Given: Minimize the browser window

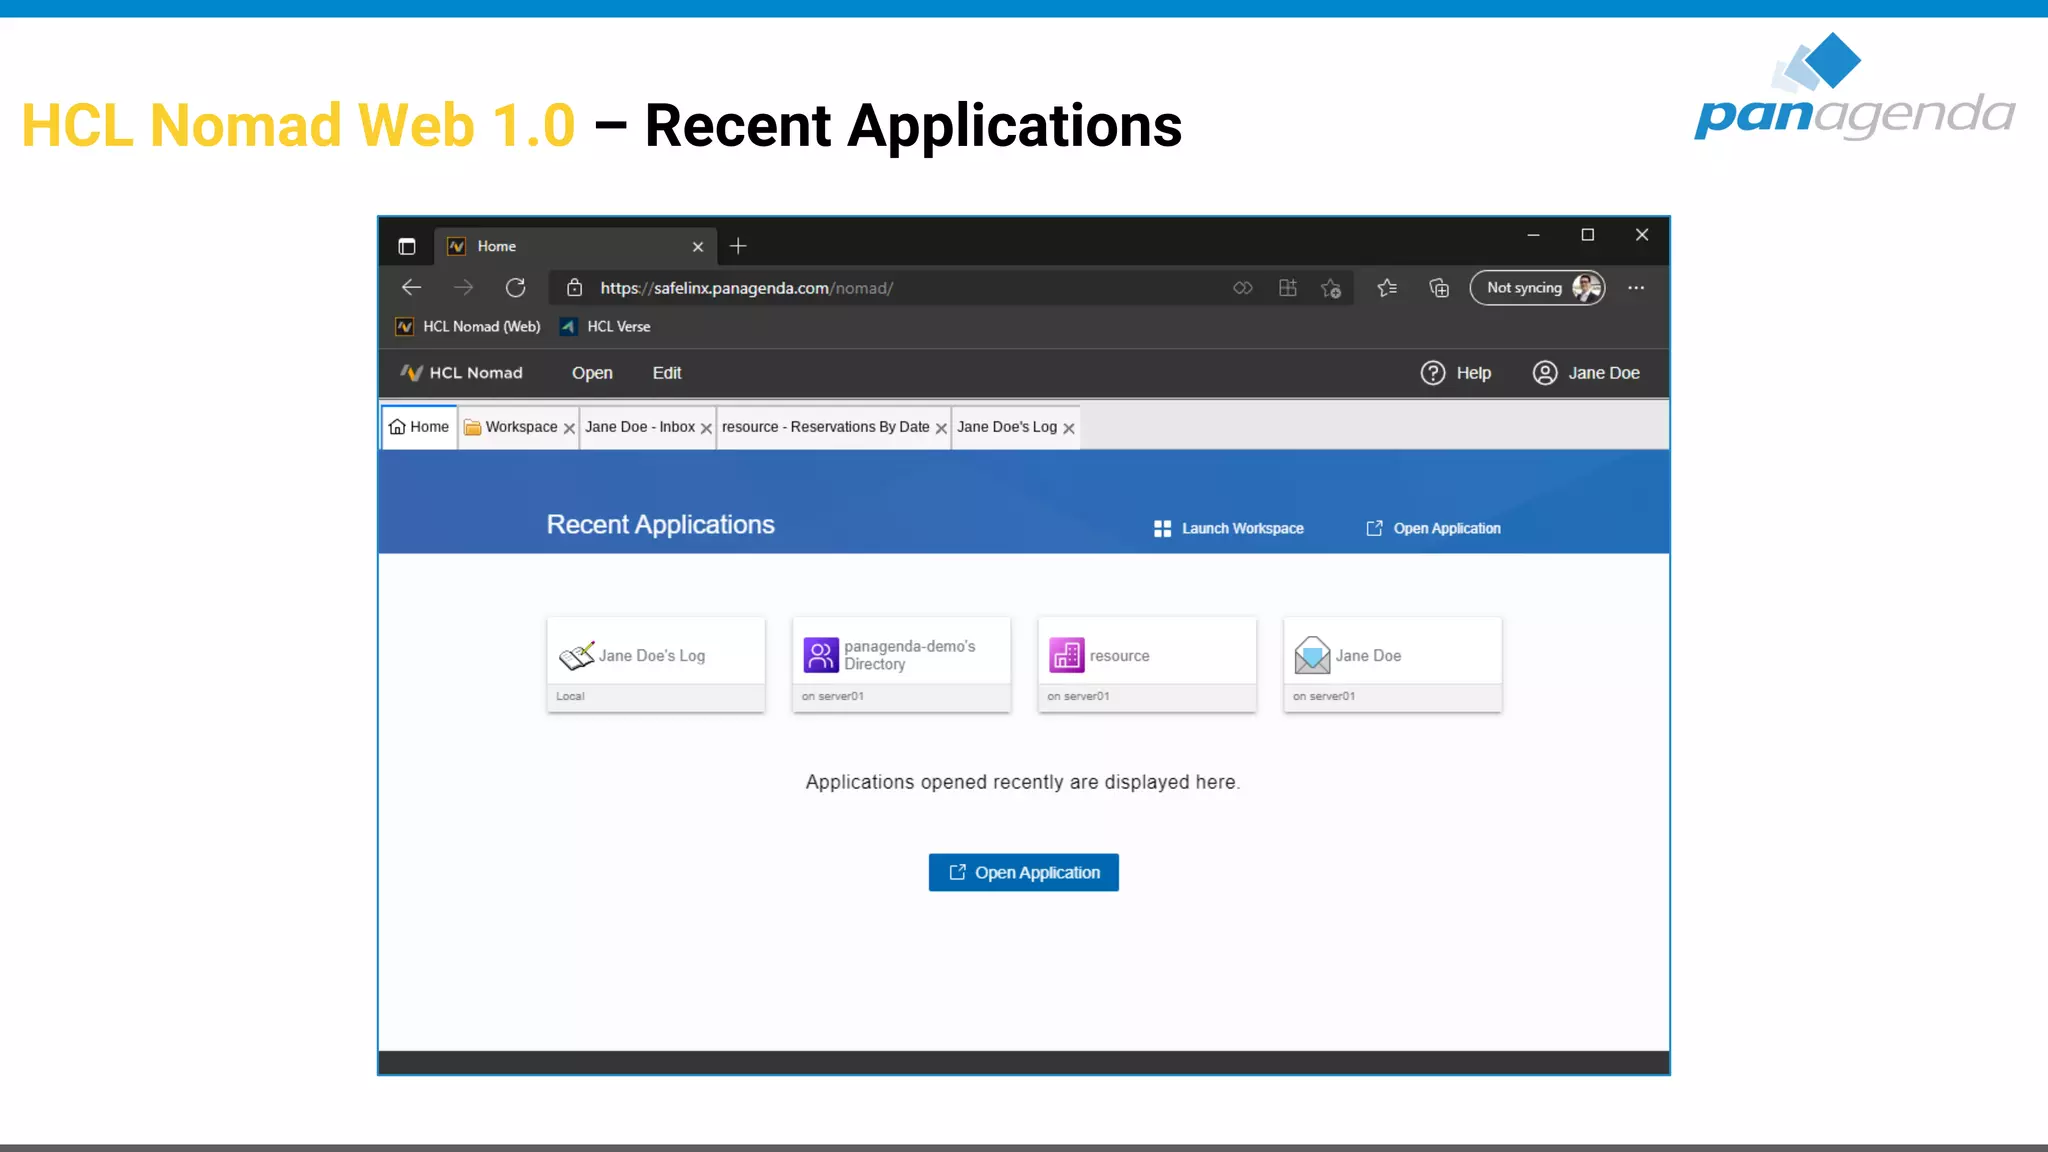Looking at the screenshot, I should tap(1533, 235).
